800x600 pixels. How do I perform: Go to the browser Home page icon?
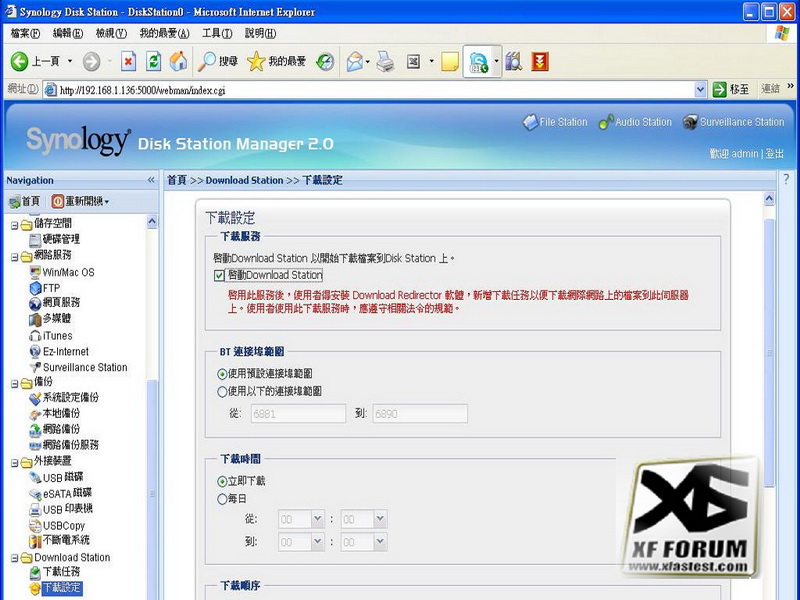click(x=178, y=62)
